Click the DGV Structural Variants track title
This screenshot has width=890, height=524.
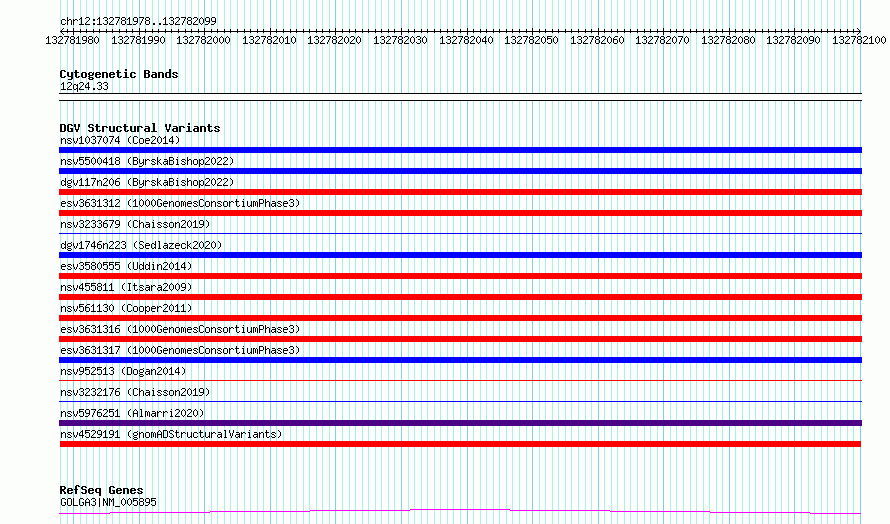(x=140, y=128)
